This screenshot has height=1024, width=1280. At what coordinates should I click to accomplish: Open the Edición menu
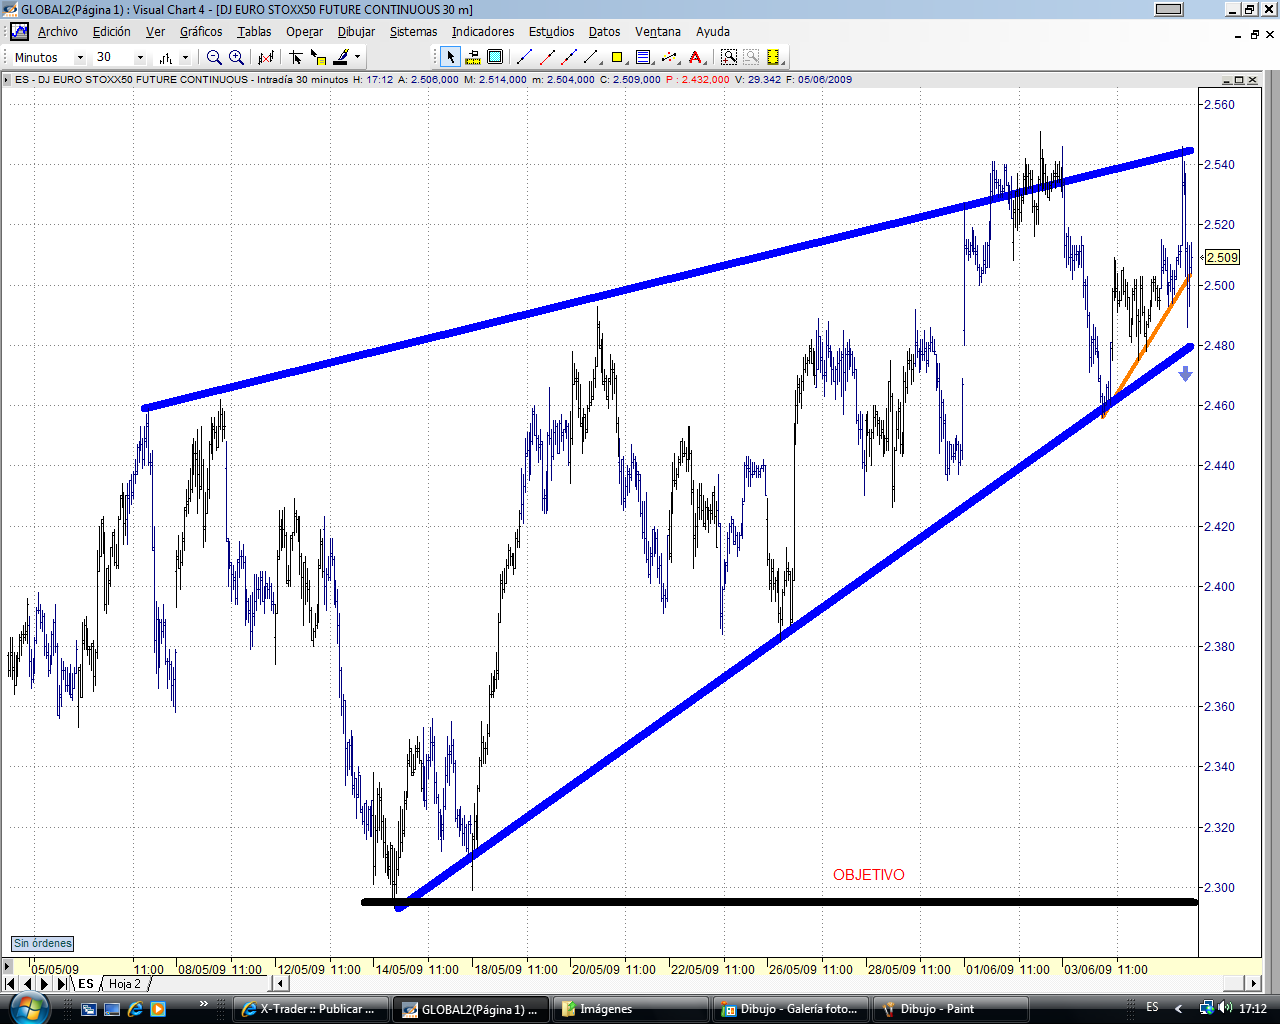click(x=111, y=32)
